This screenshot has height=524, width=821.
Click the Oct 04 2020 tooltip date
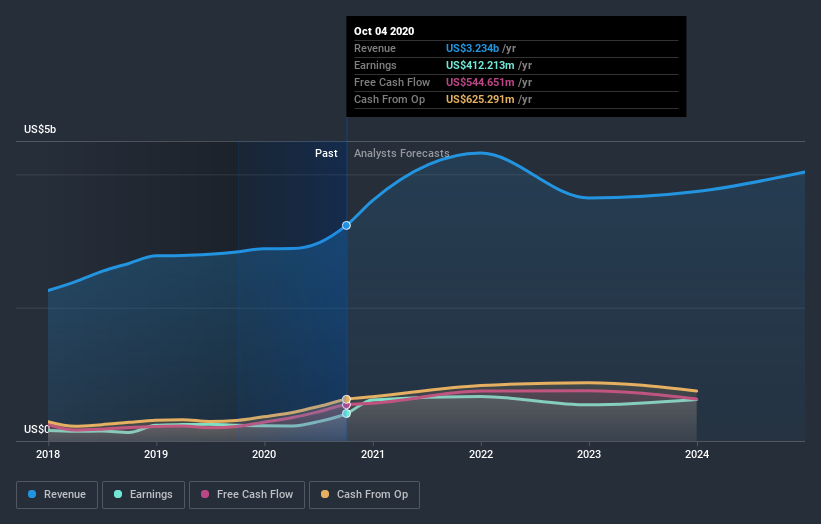(384, 31)
